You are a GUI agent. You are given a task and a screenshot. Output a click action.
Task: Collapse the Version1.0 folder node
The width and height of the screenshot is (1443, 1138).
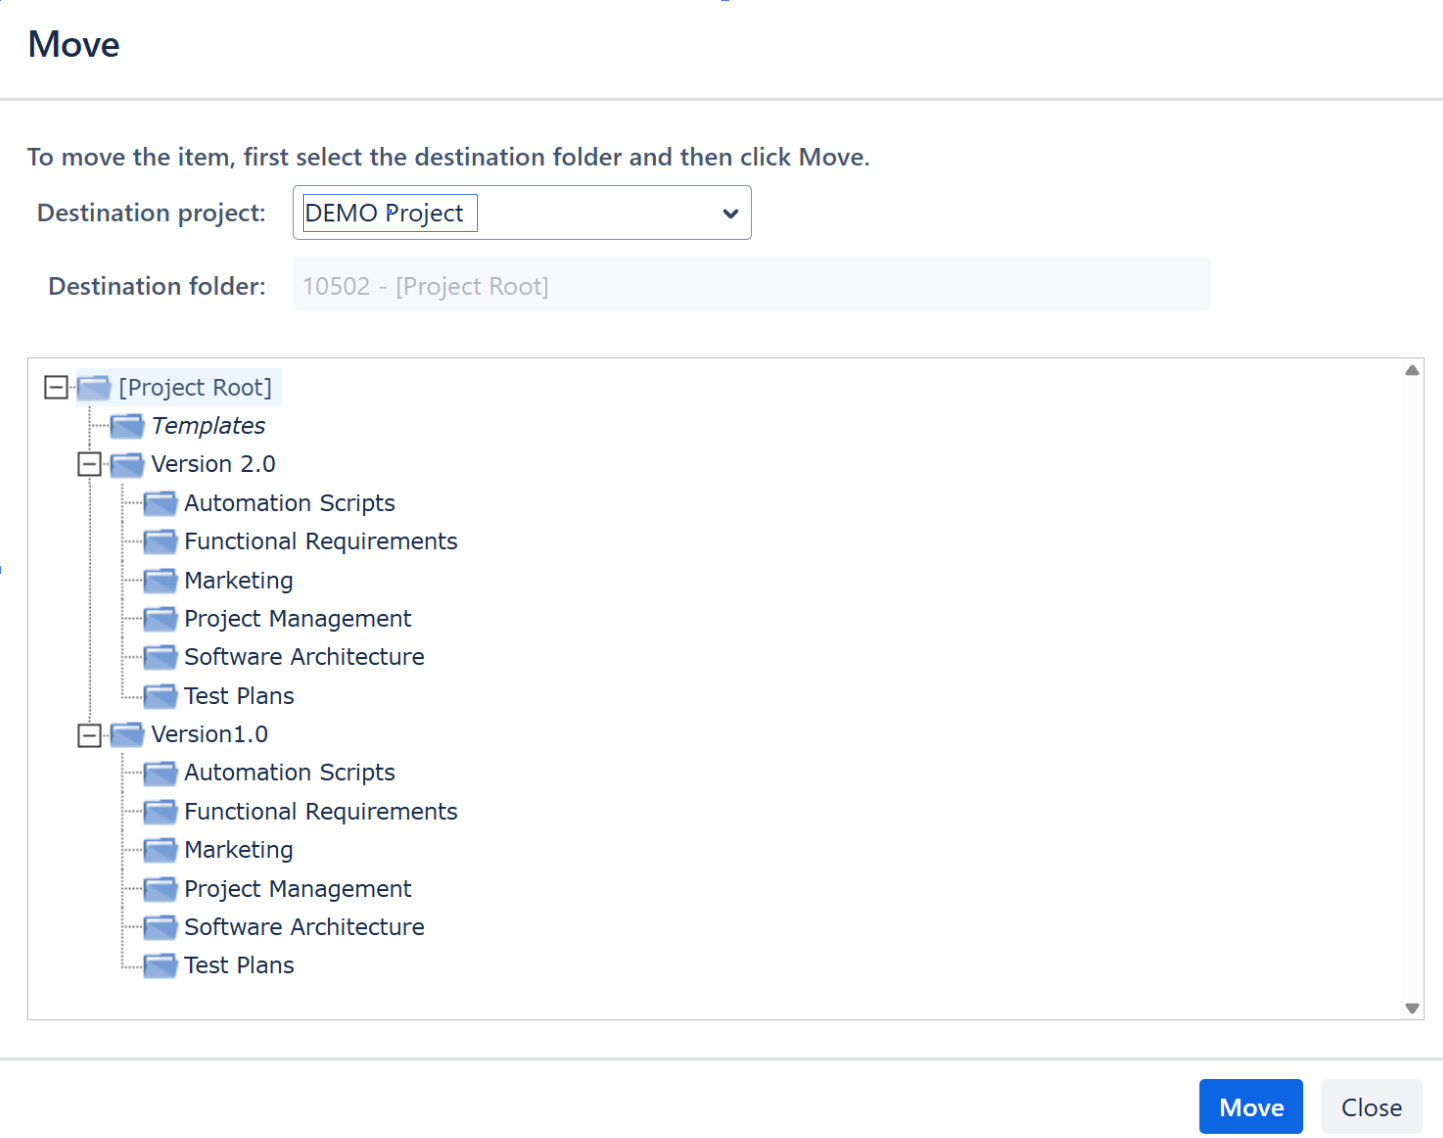(x=90, y=736)
